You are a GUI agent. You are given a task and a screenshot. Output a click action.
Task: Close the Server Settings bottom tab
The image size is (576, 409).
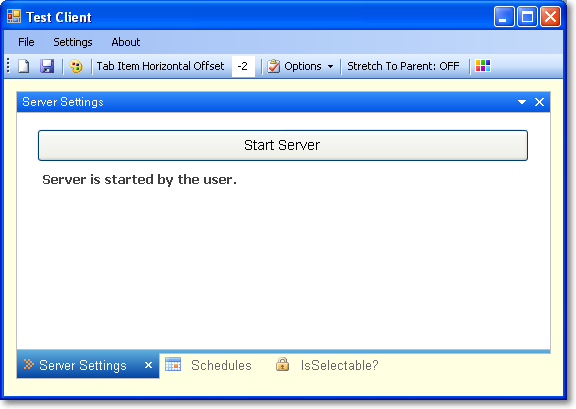point(148,365)
